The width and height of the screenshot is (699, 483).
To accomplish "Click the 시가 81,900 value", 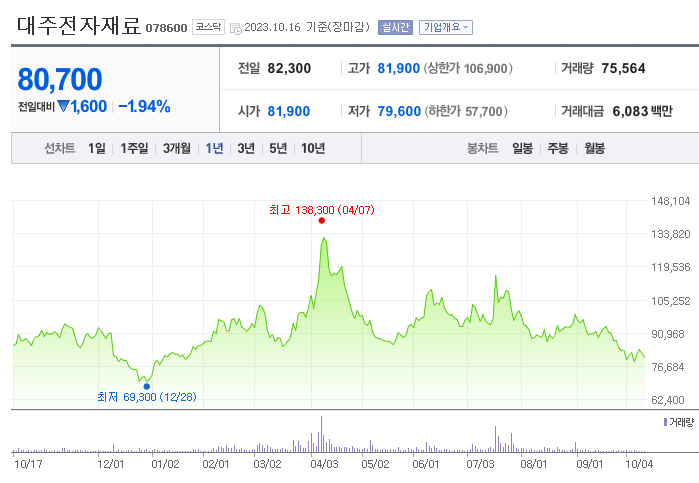I will pos(288,111).
